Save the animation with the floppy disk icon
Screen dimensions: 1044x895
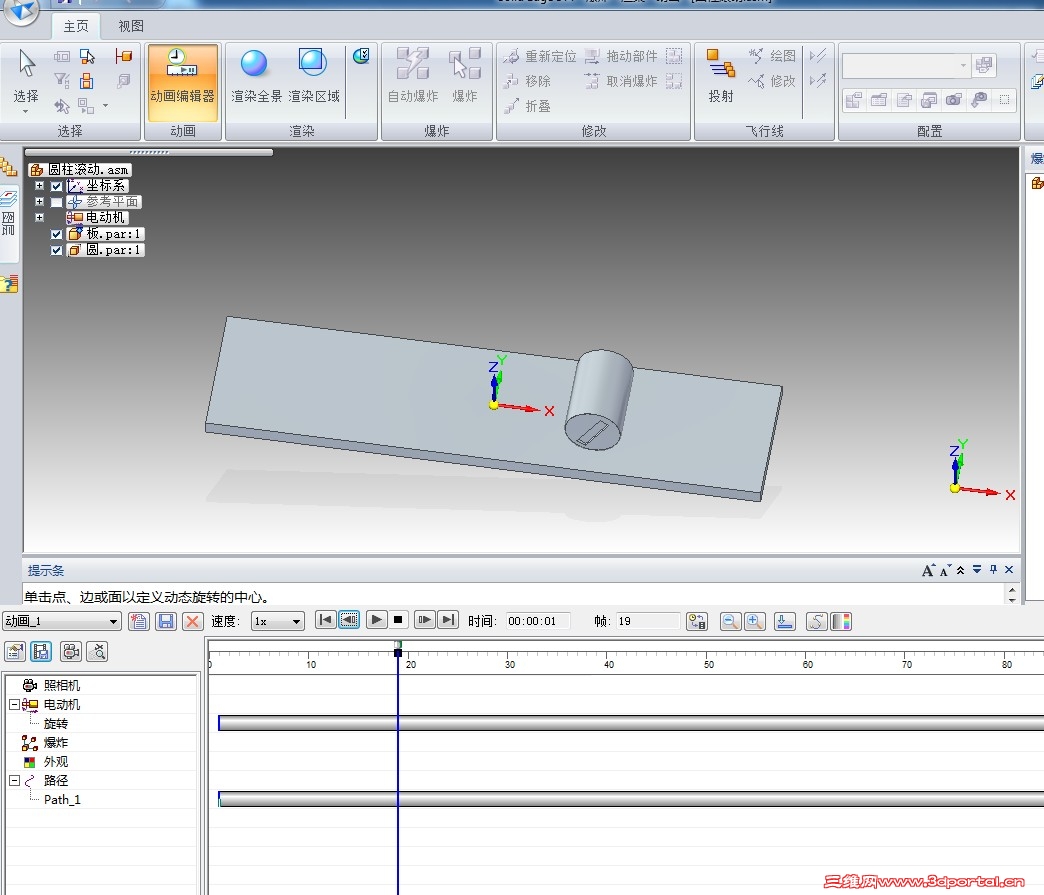point(166,621)
